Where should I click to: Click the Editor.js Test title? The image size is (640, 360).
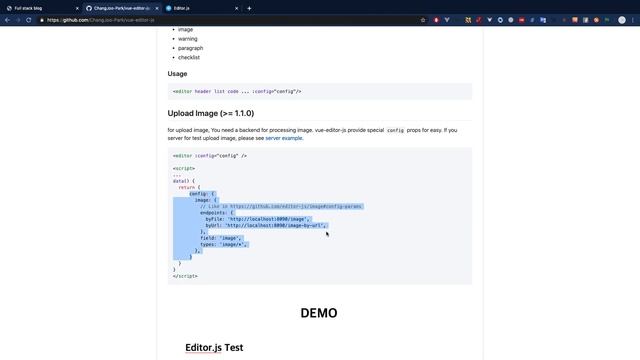pyautogui.click(x=214, y=348)
